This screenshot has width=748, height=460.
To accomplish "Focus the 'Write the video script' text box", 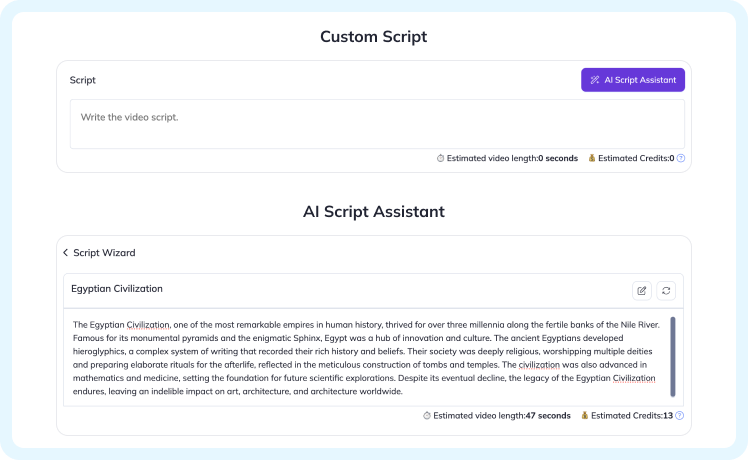I will [x=376, y=124].
